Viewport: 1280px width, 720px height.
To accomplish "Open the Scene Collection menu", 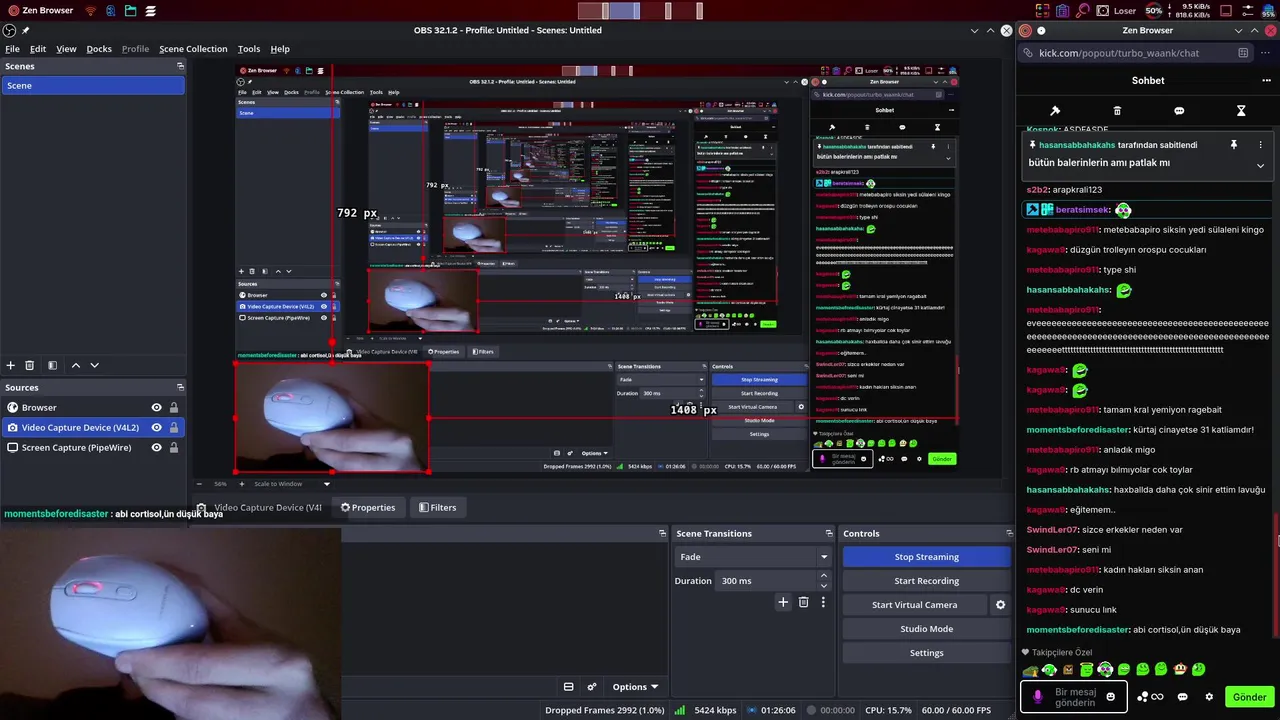I will [x=193, y=49].
